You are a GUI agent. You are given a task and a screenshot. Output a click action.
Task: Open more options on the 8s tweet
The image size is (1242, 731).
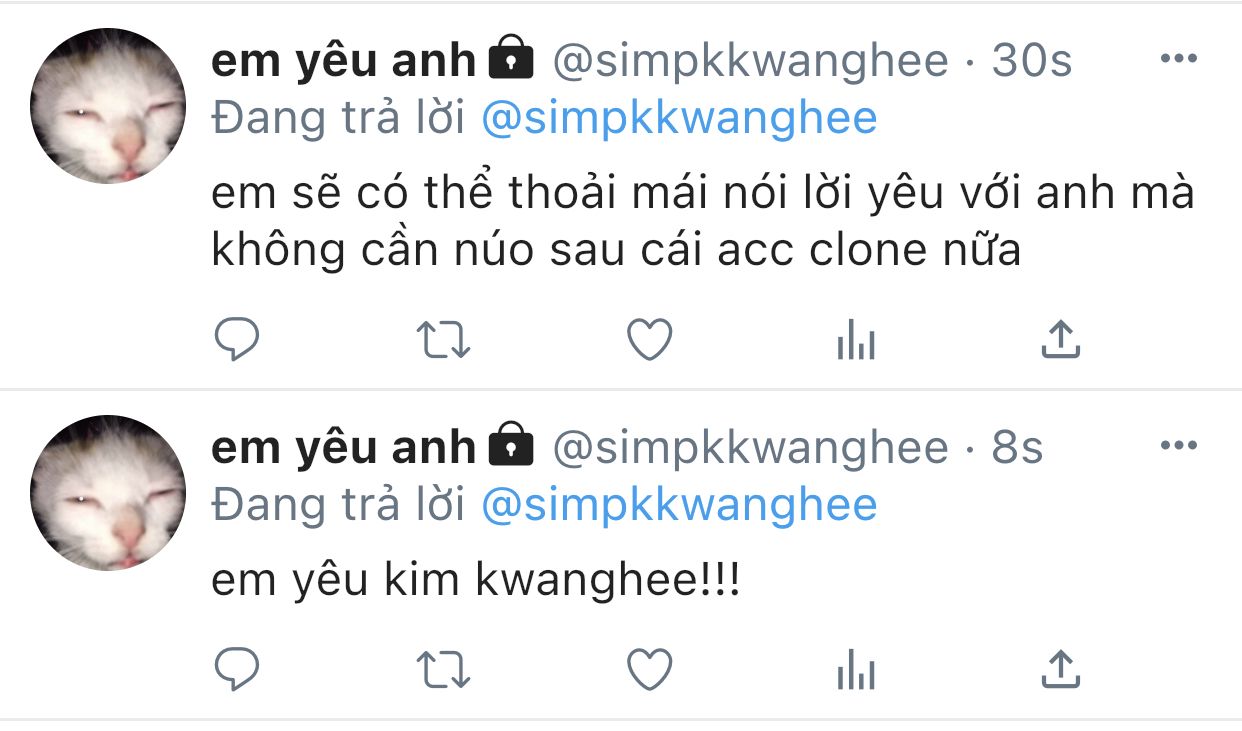tap(1178, 445)
